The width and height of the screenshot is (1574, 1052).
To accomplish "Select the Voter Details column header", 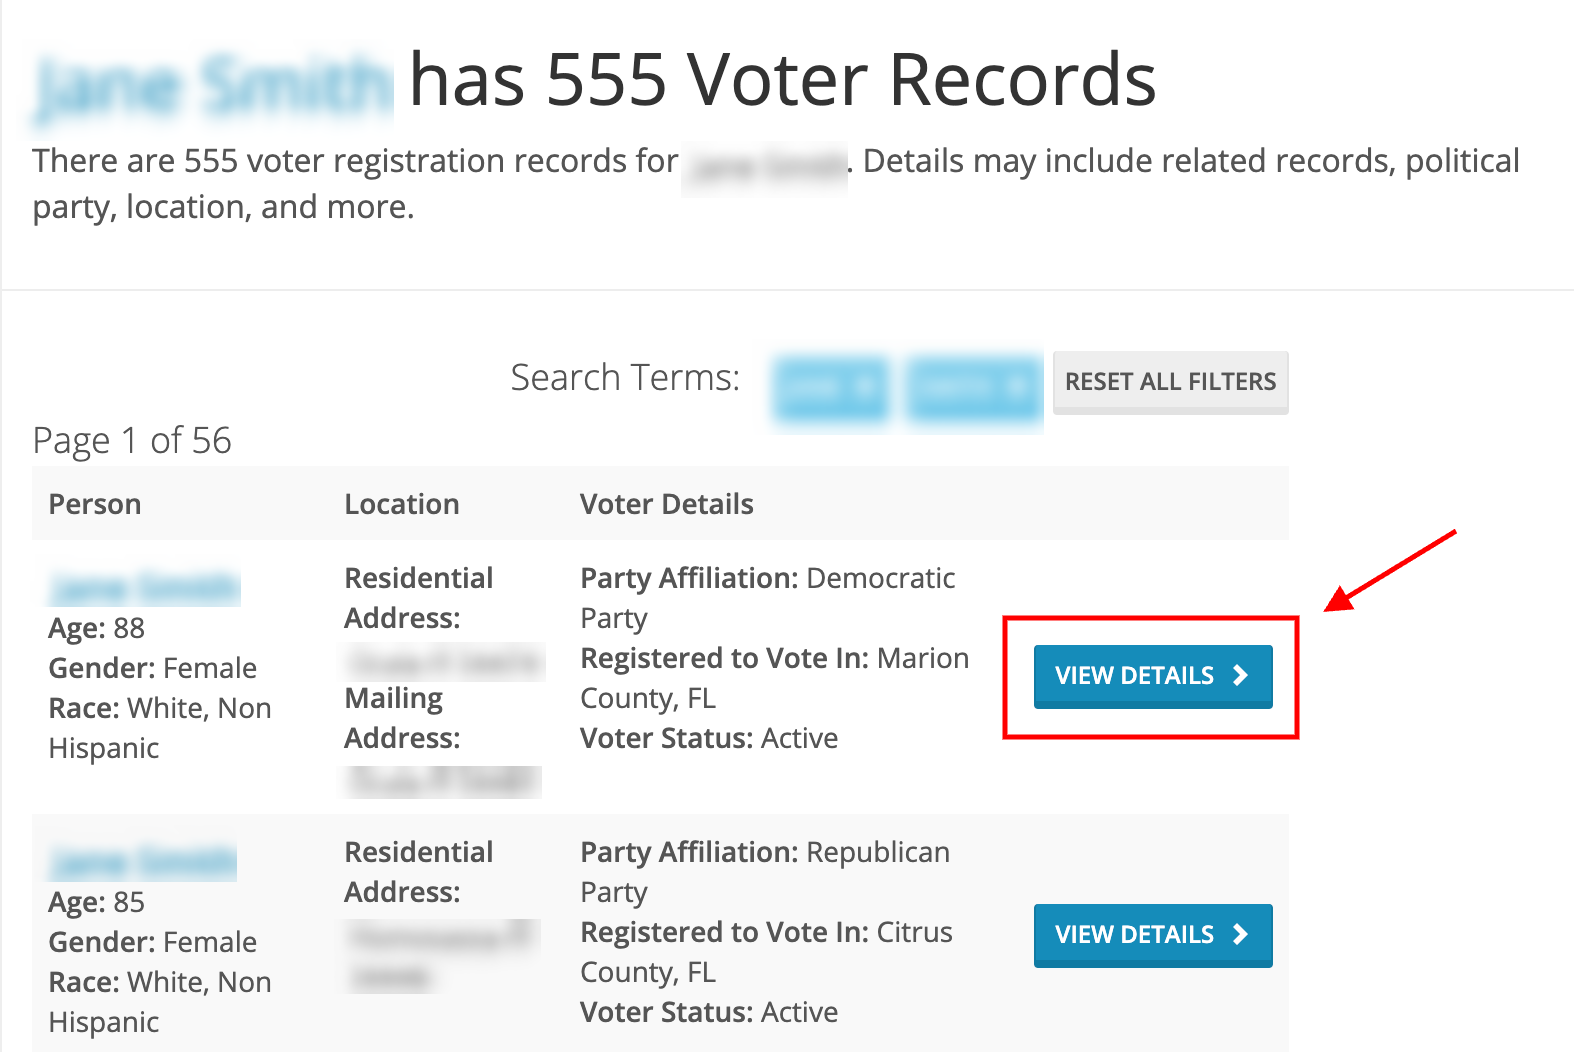I will tap(666, 504).
